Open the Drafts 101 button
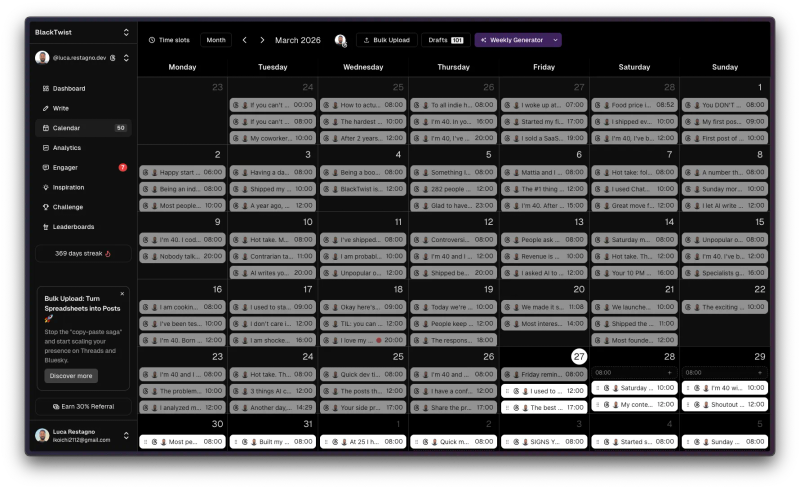 445,40
